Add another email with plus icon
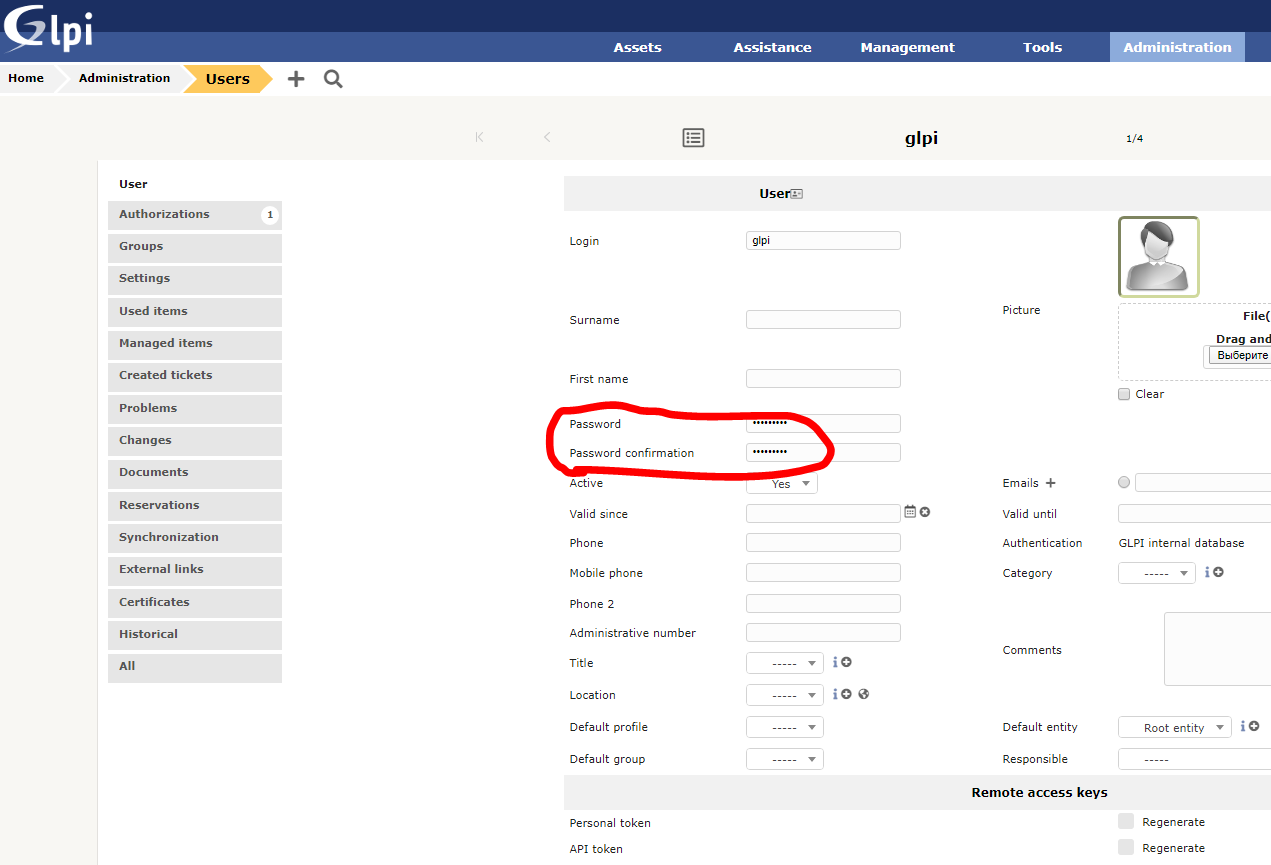 1050,483
